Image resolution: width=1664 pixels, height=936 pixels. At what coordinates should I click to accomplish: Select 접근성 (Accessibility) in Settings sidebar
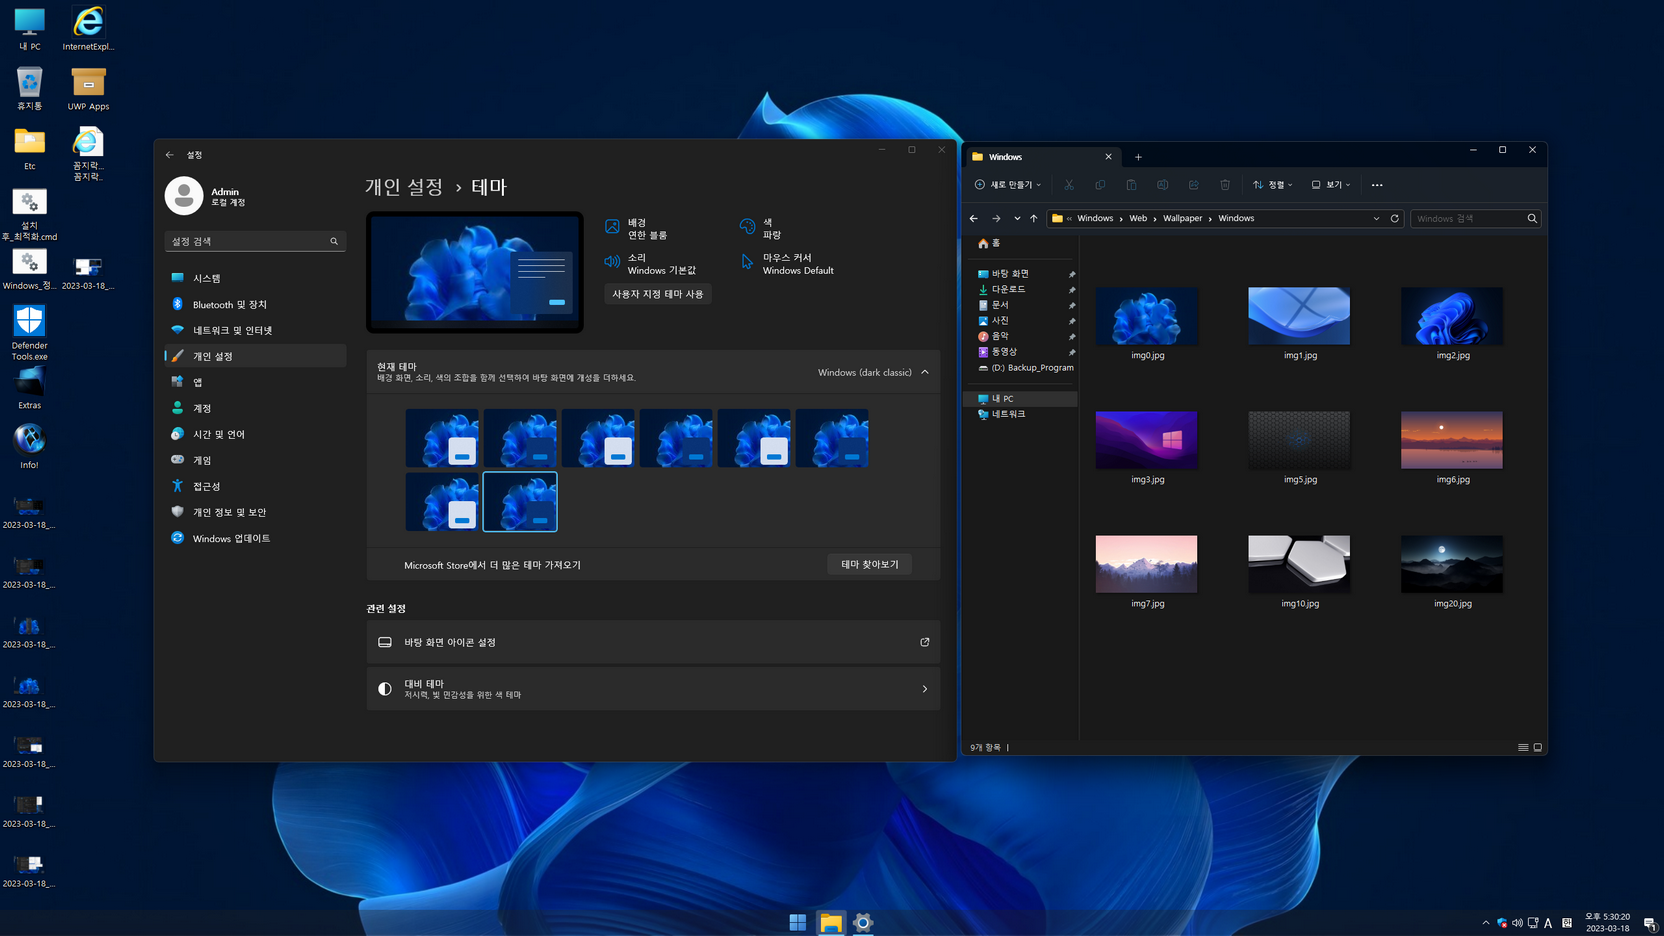coord(255,486)
